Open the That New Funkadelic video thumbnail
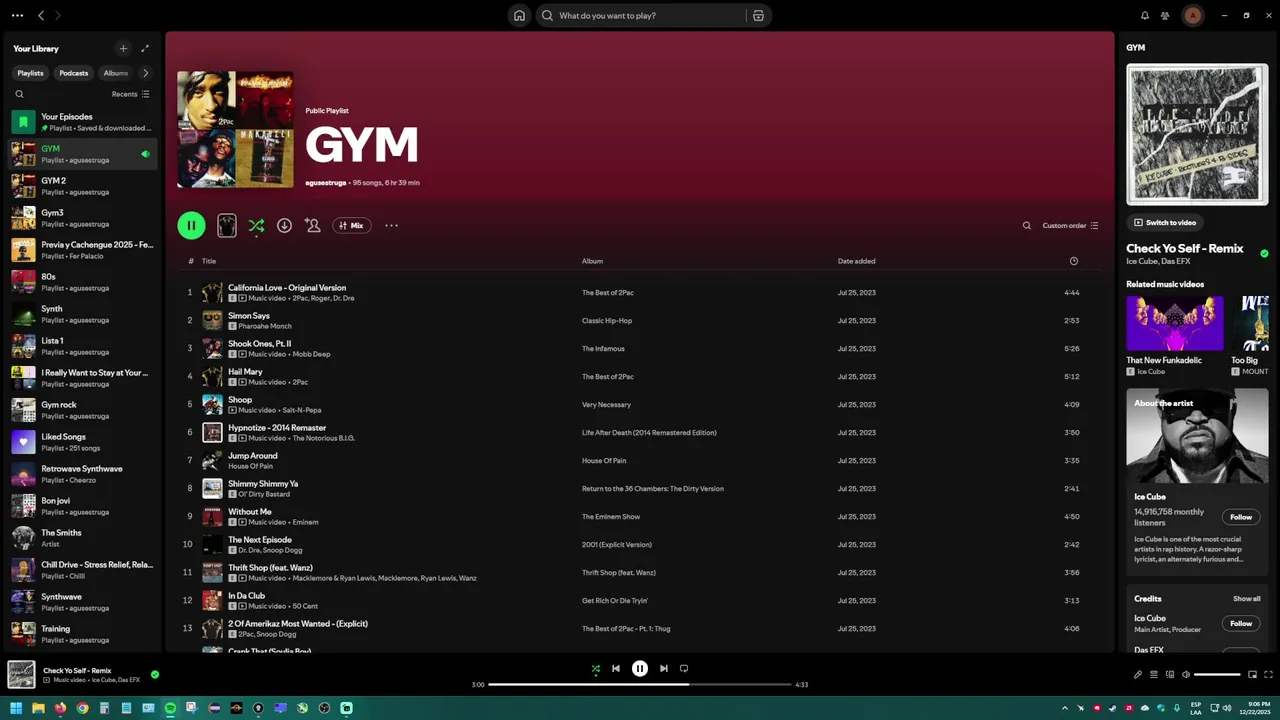Image resolution: width=1280 pixels, height=720 pixels. point(1175,323)
